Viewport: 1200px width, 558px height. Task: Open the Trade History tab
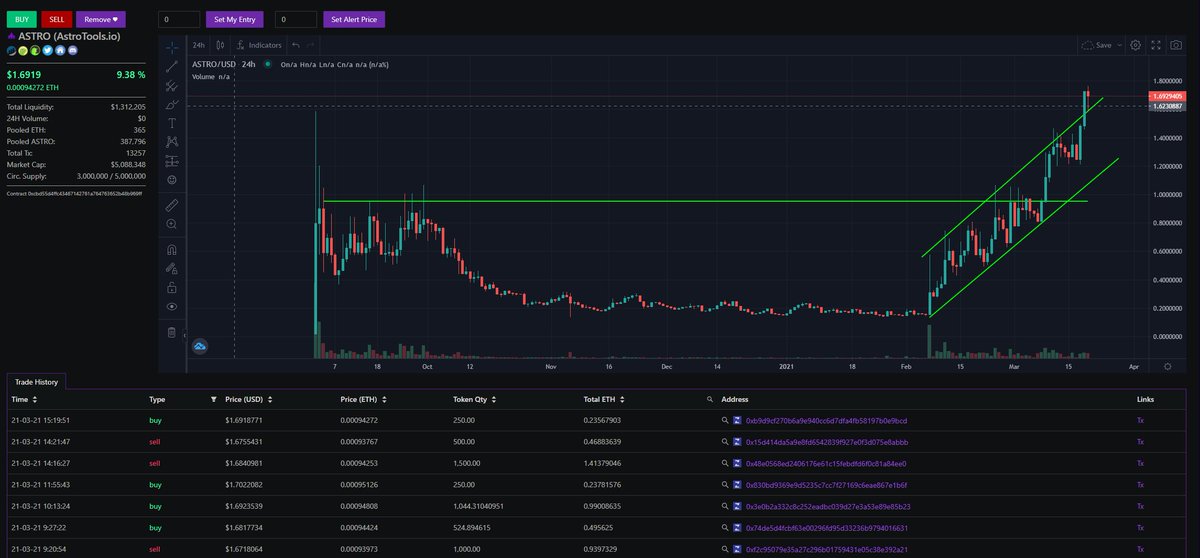[x=35, y=382]
